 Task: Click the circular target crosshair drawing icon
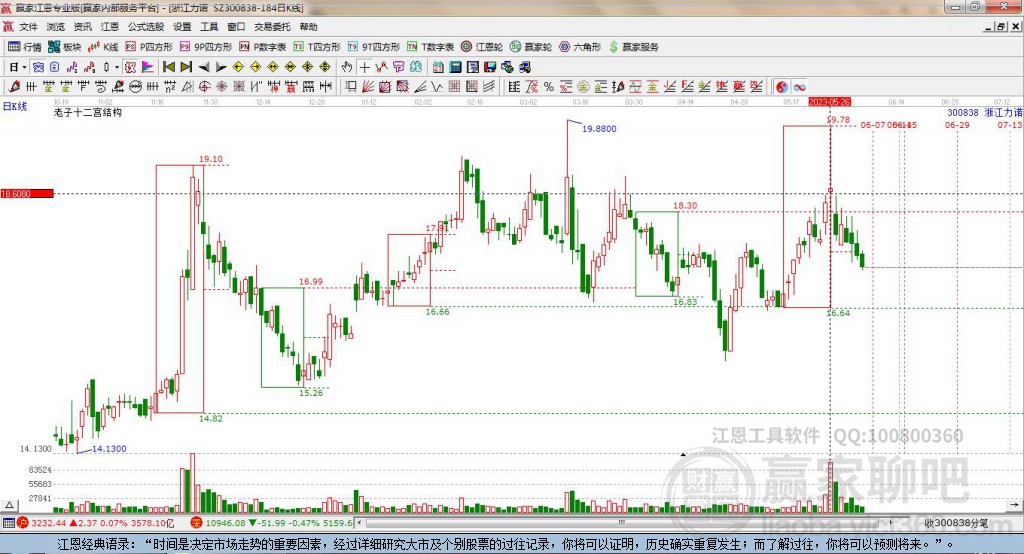tap(204, 86)
